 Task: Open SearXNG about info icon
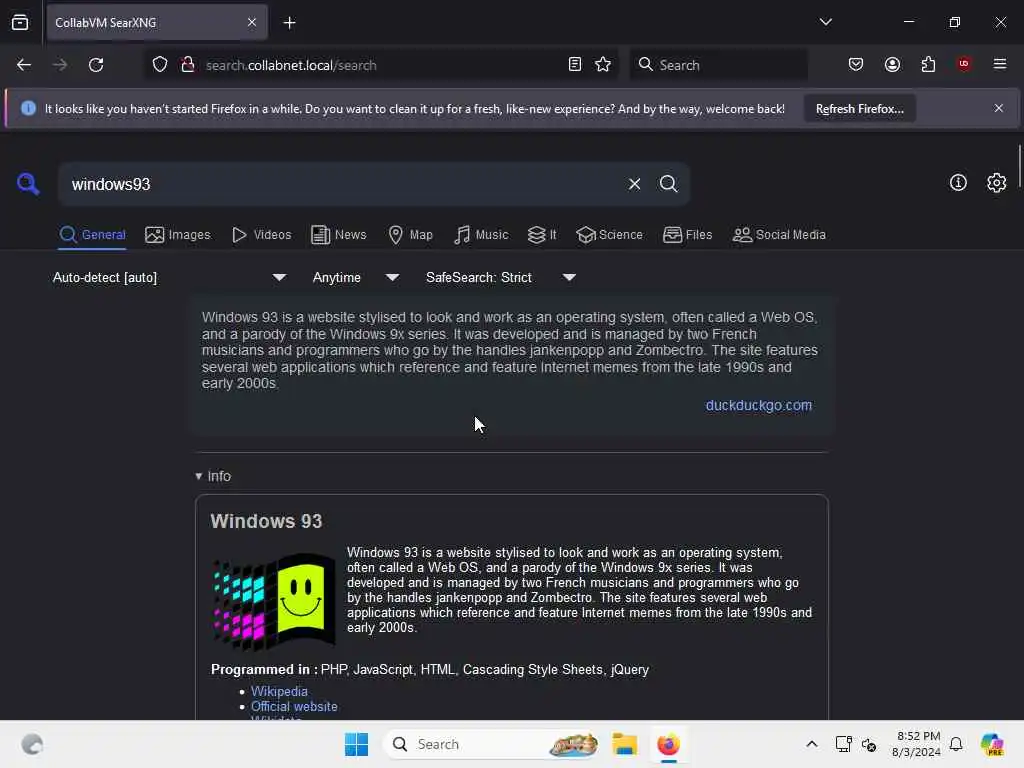click(x=958, y=183)
